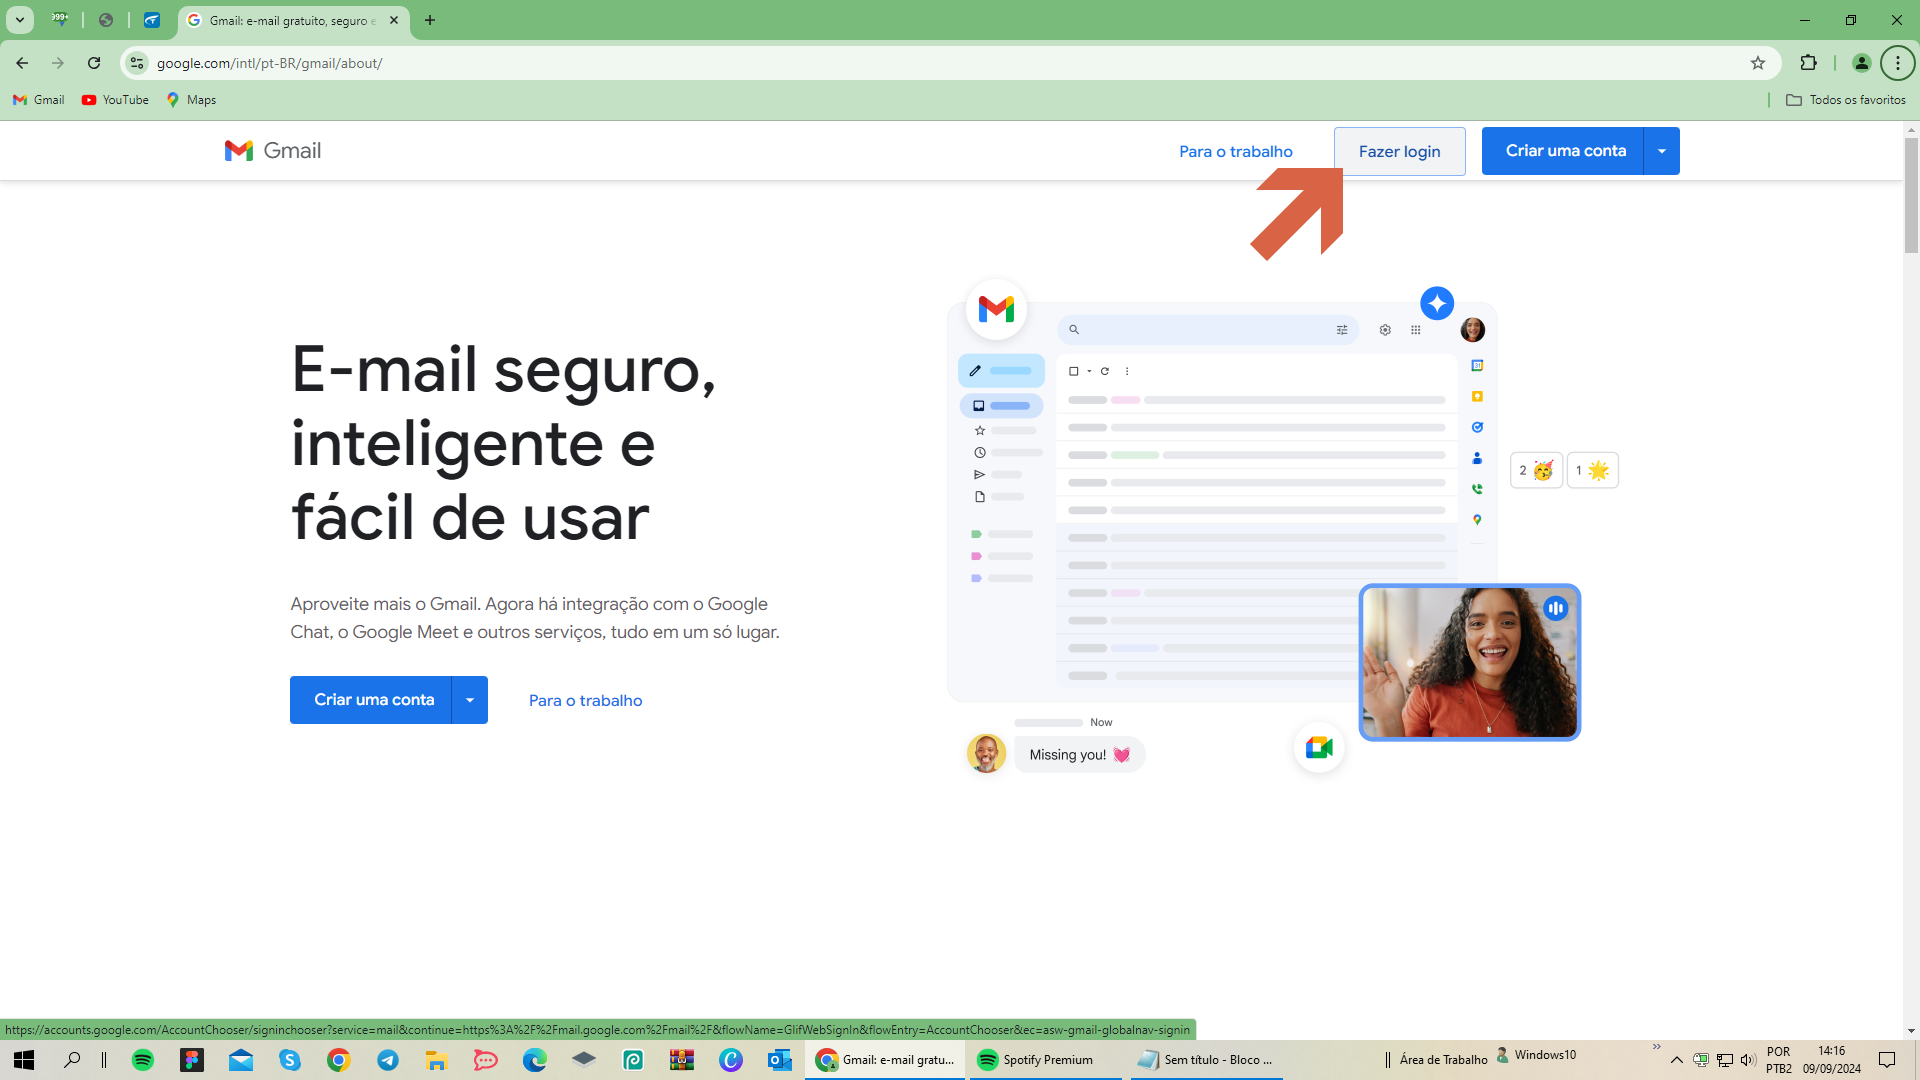
Task: Open volume control in system tray
Action: click(1748, 1060)
